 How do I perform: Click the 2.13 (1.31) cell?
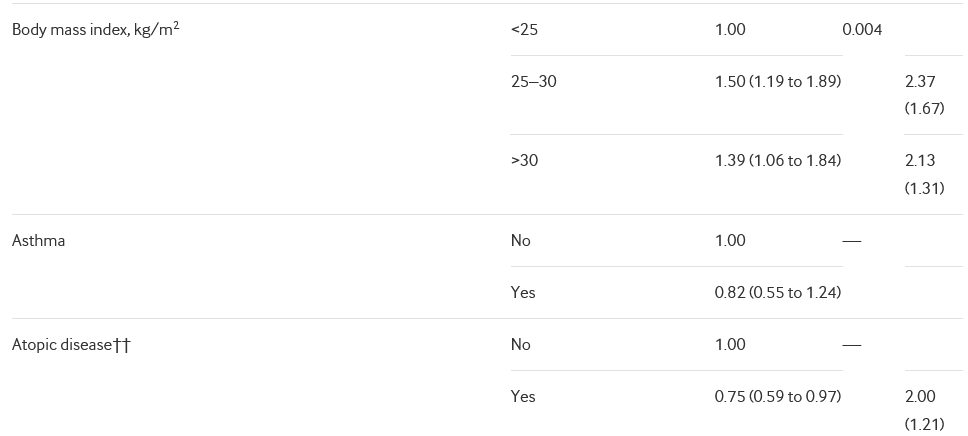click(x=923, y=174)
